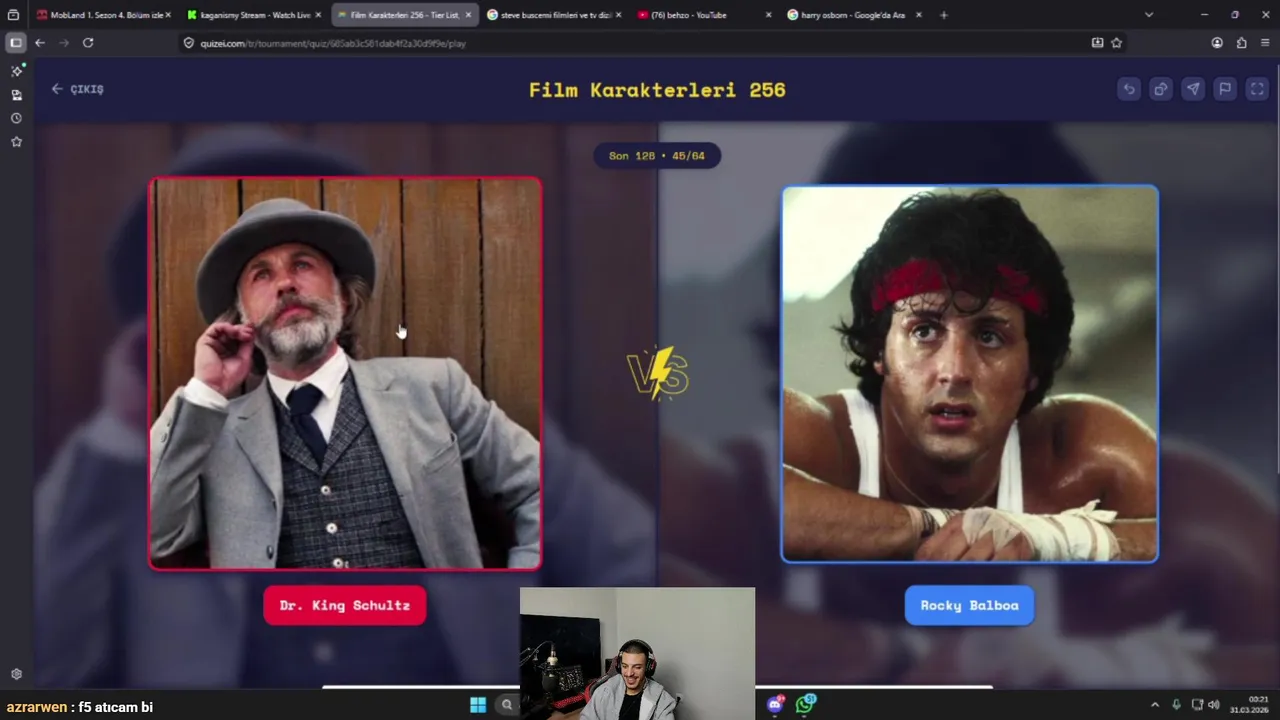Open the bookmarks star sidebar icon
The height and width of the screenshot is (720, 1280).
tap(16, 142)
